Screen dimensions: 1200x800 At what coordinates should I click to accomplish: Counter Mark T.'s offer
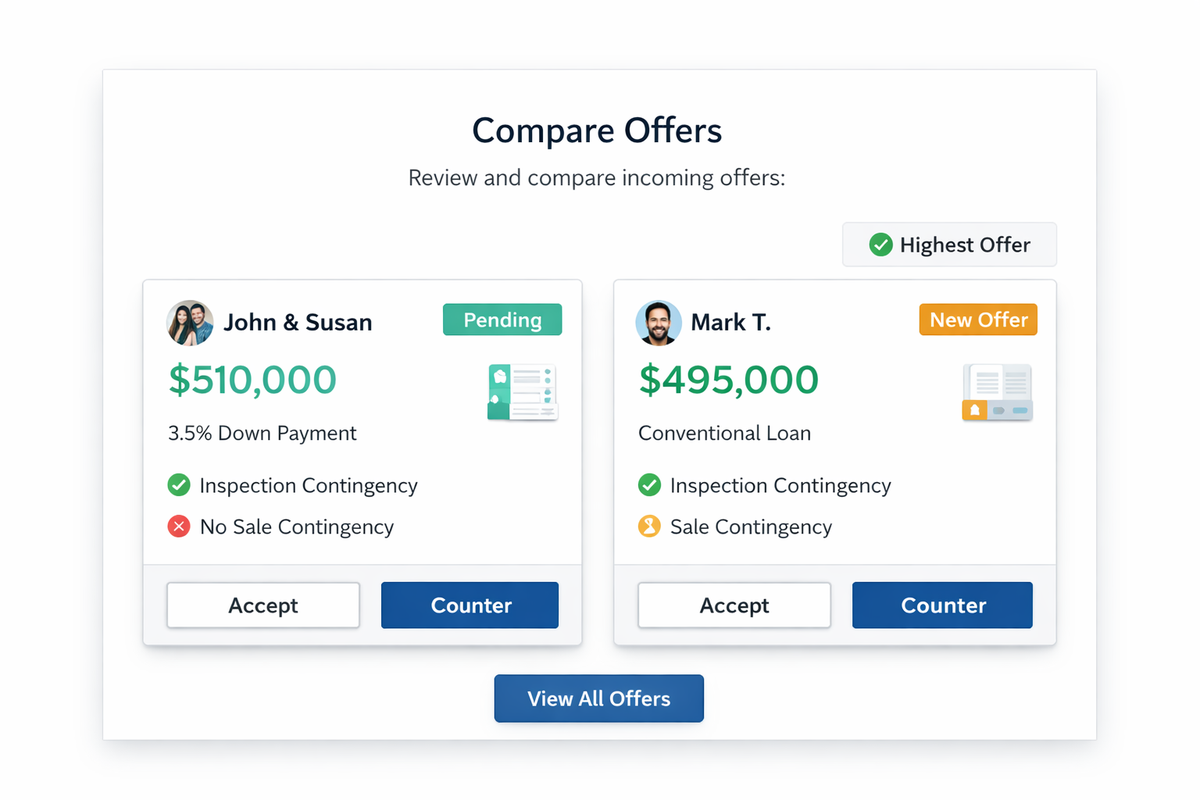coord(941,605)
